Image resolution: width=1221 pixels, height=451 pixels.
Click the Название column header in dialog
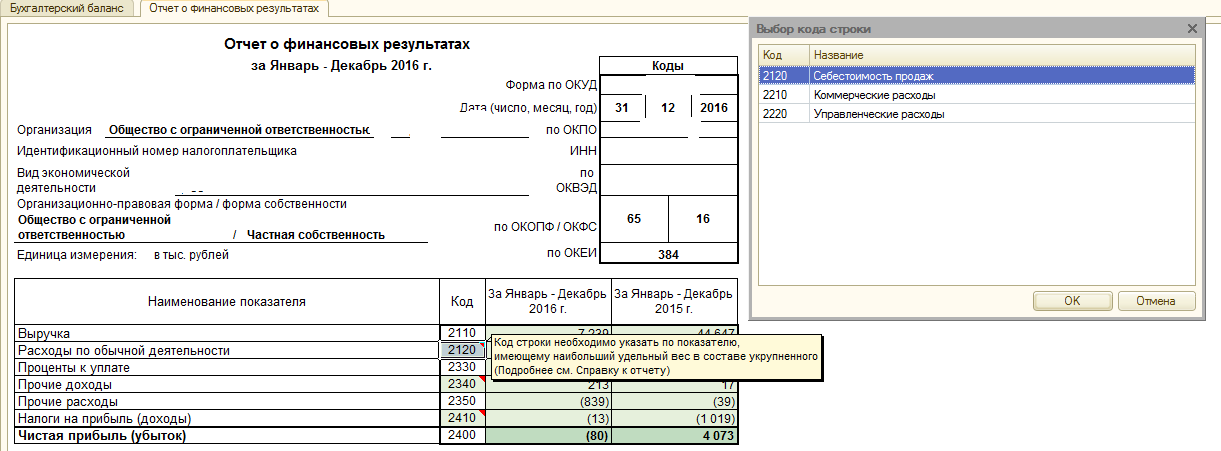click(1000, 54)
